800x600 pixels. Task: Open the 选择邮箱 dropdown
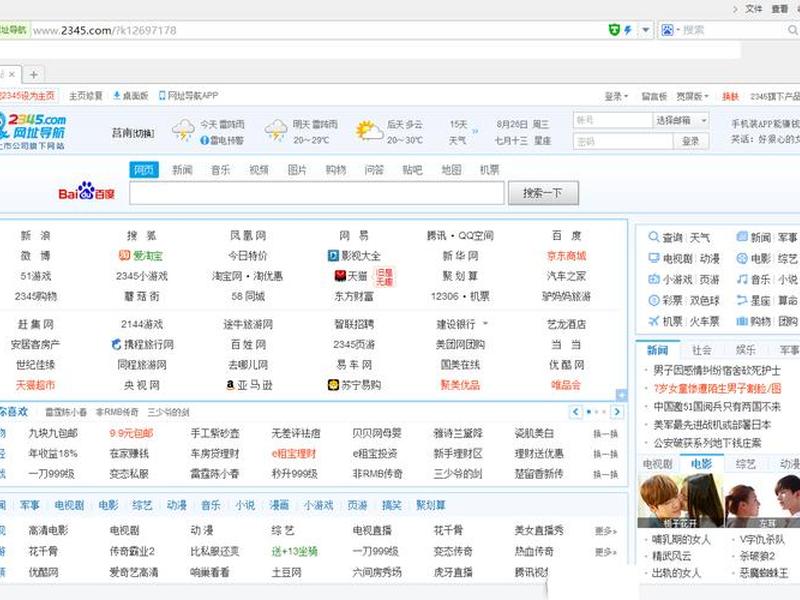click(681, 120)
